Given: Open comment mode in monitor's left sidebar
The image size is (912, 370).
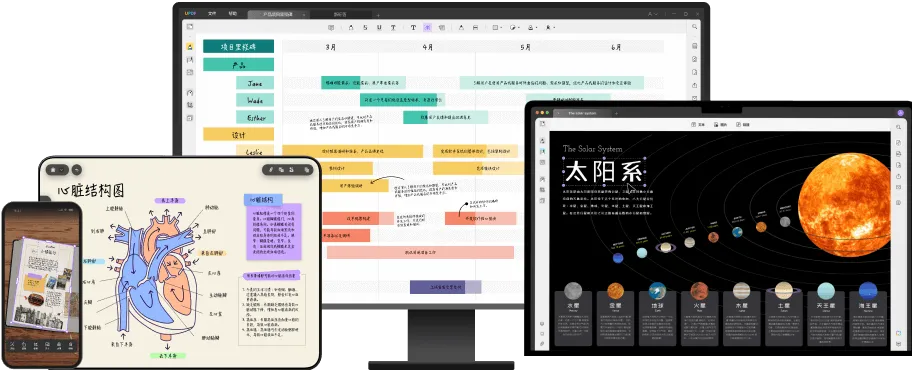Looking at the screenshot, I should [x=190, y=47].
